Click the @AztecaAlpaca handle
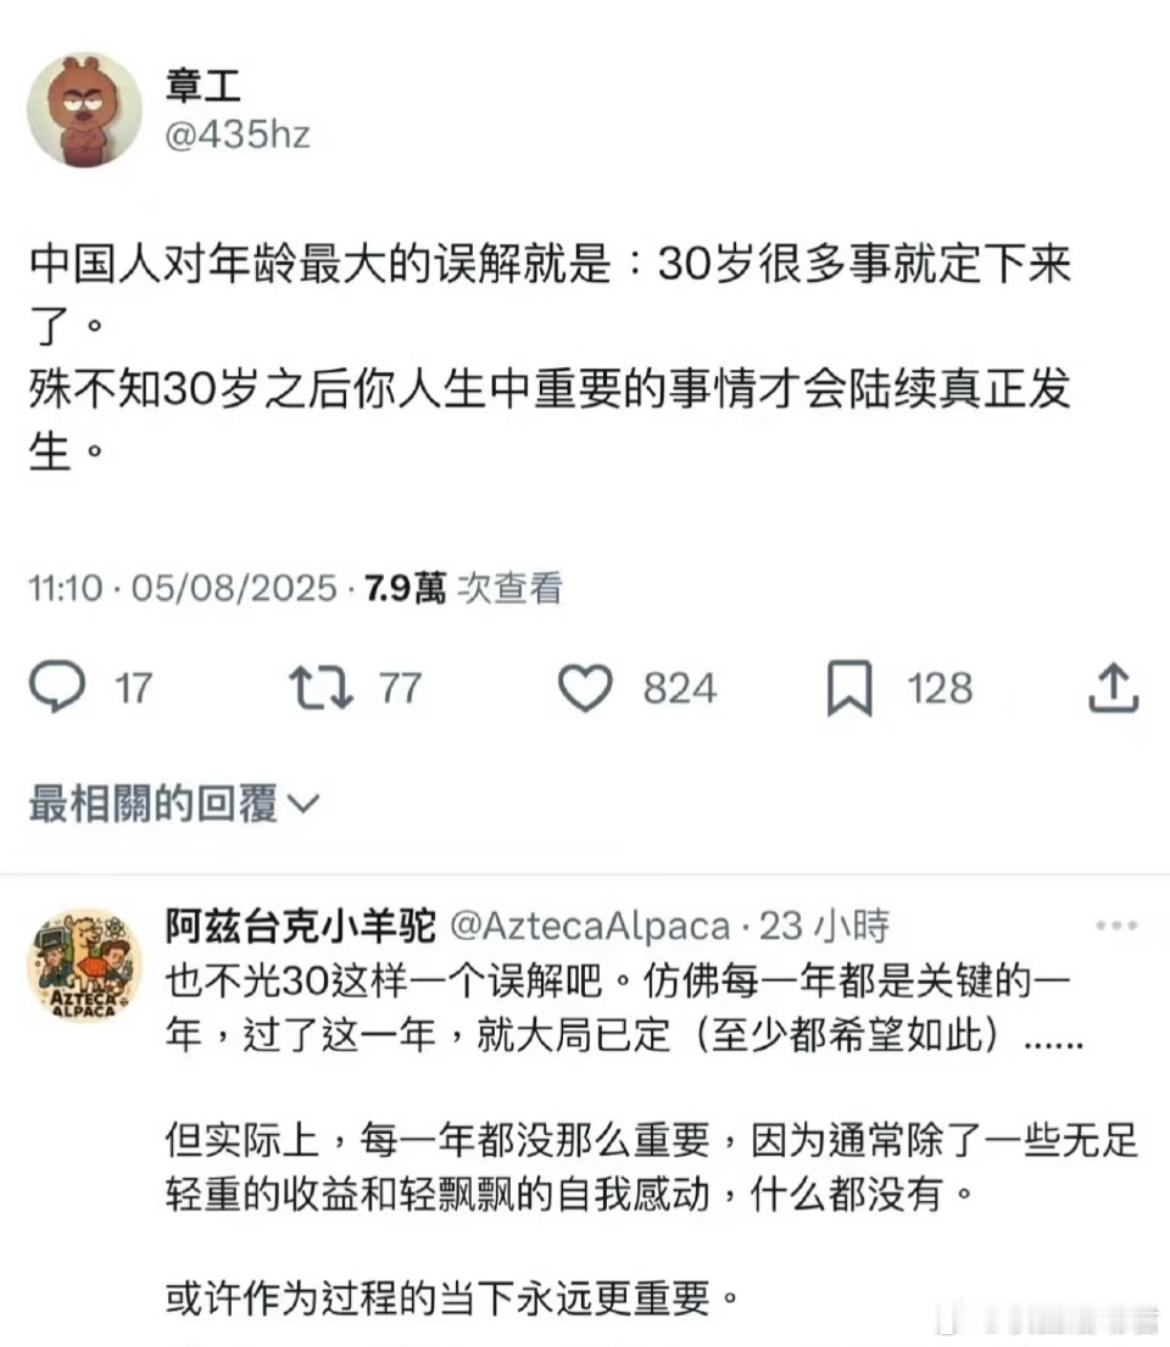Screen dimensions: 1170x1347 tap(590, 926)
